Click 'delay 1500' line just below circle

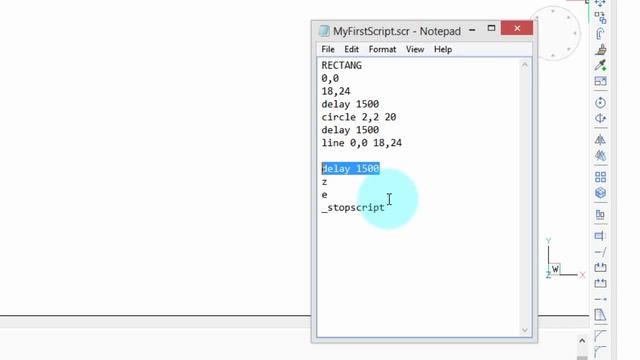click(x=350, y=130)
